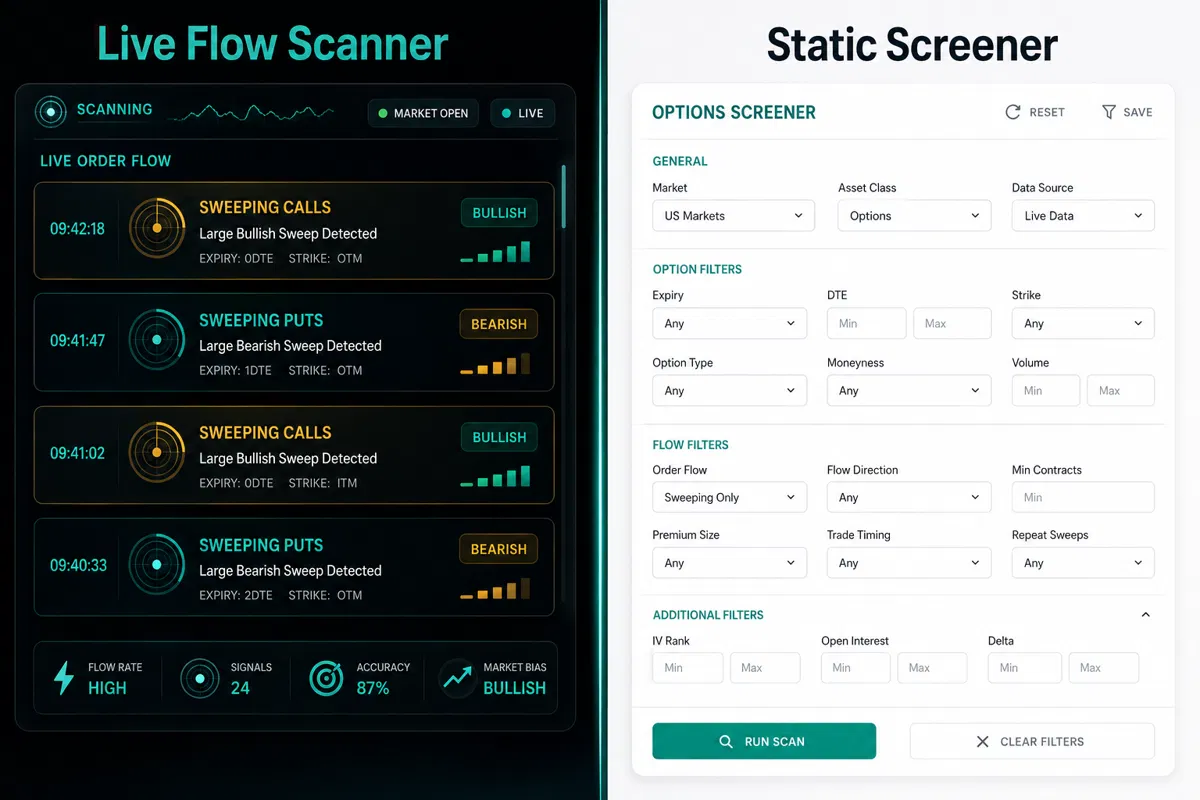Open the Expiry dropdown

click(x=730, y=324)
